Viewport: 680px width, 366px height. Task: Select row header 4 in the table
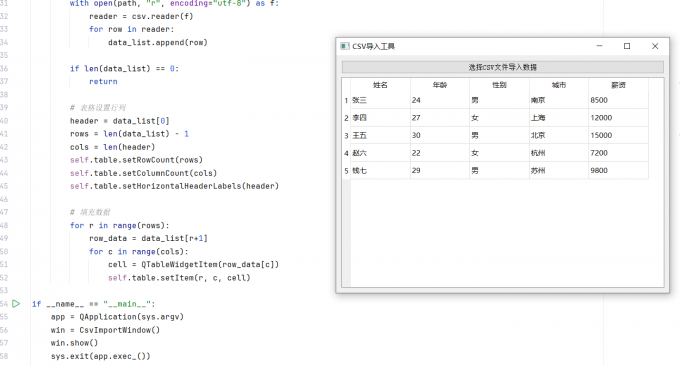346,153
